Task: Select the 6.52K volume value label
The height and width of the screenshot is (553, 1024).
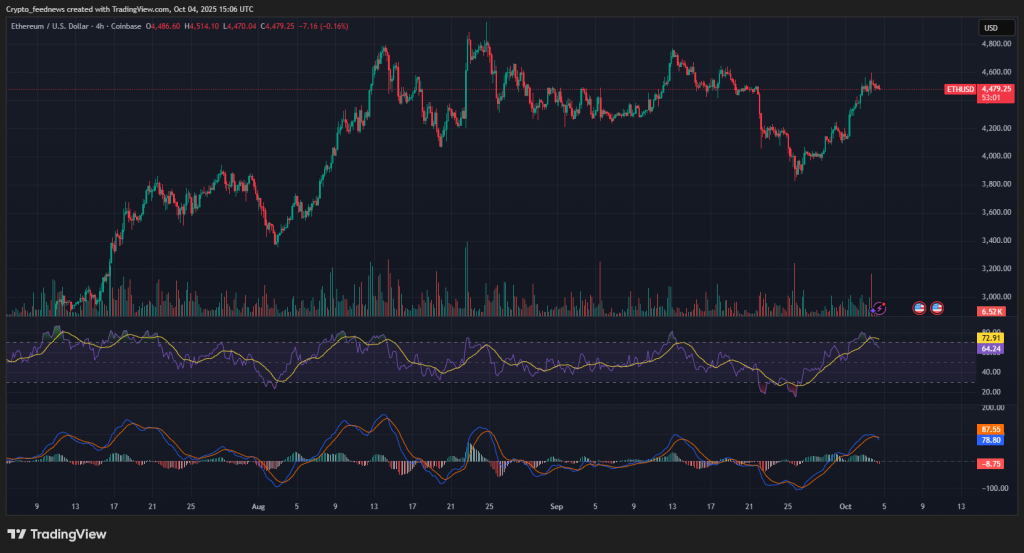Action: pos(992,312)
